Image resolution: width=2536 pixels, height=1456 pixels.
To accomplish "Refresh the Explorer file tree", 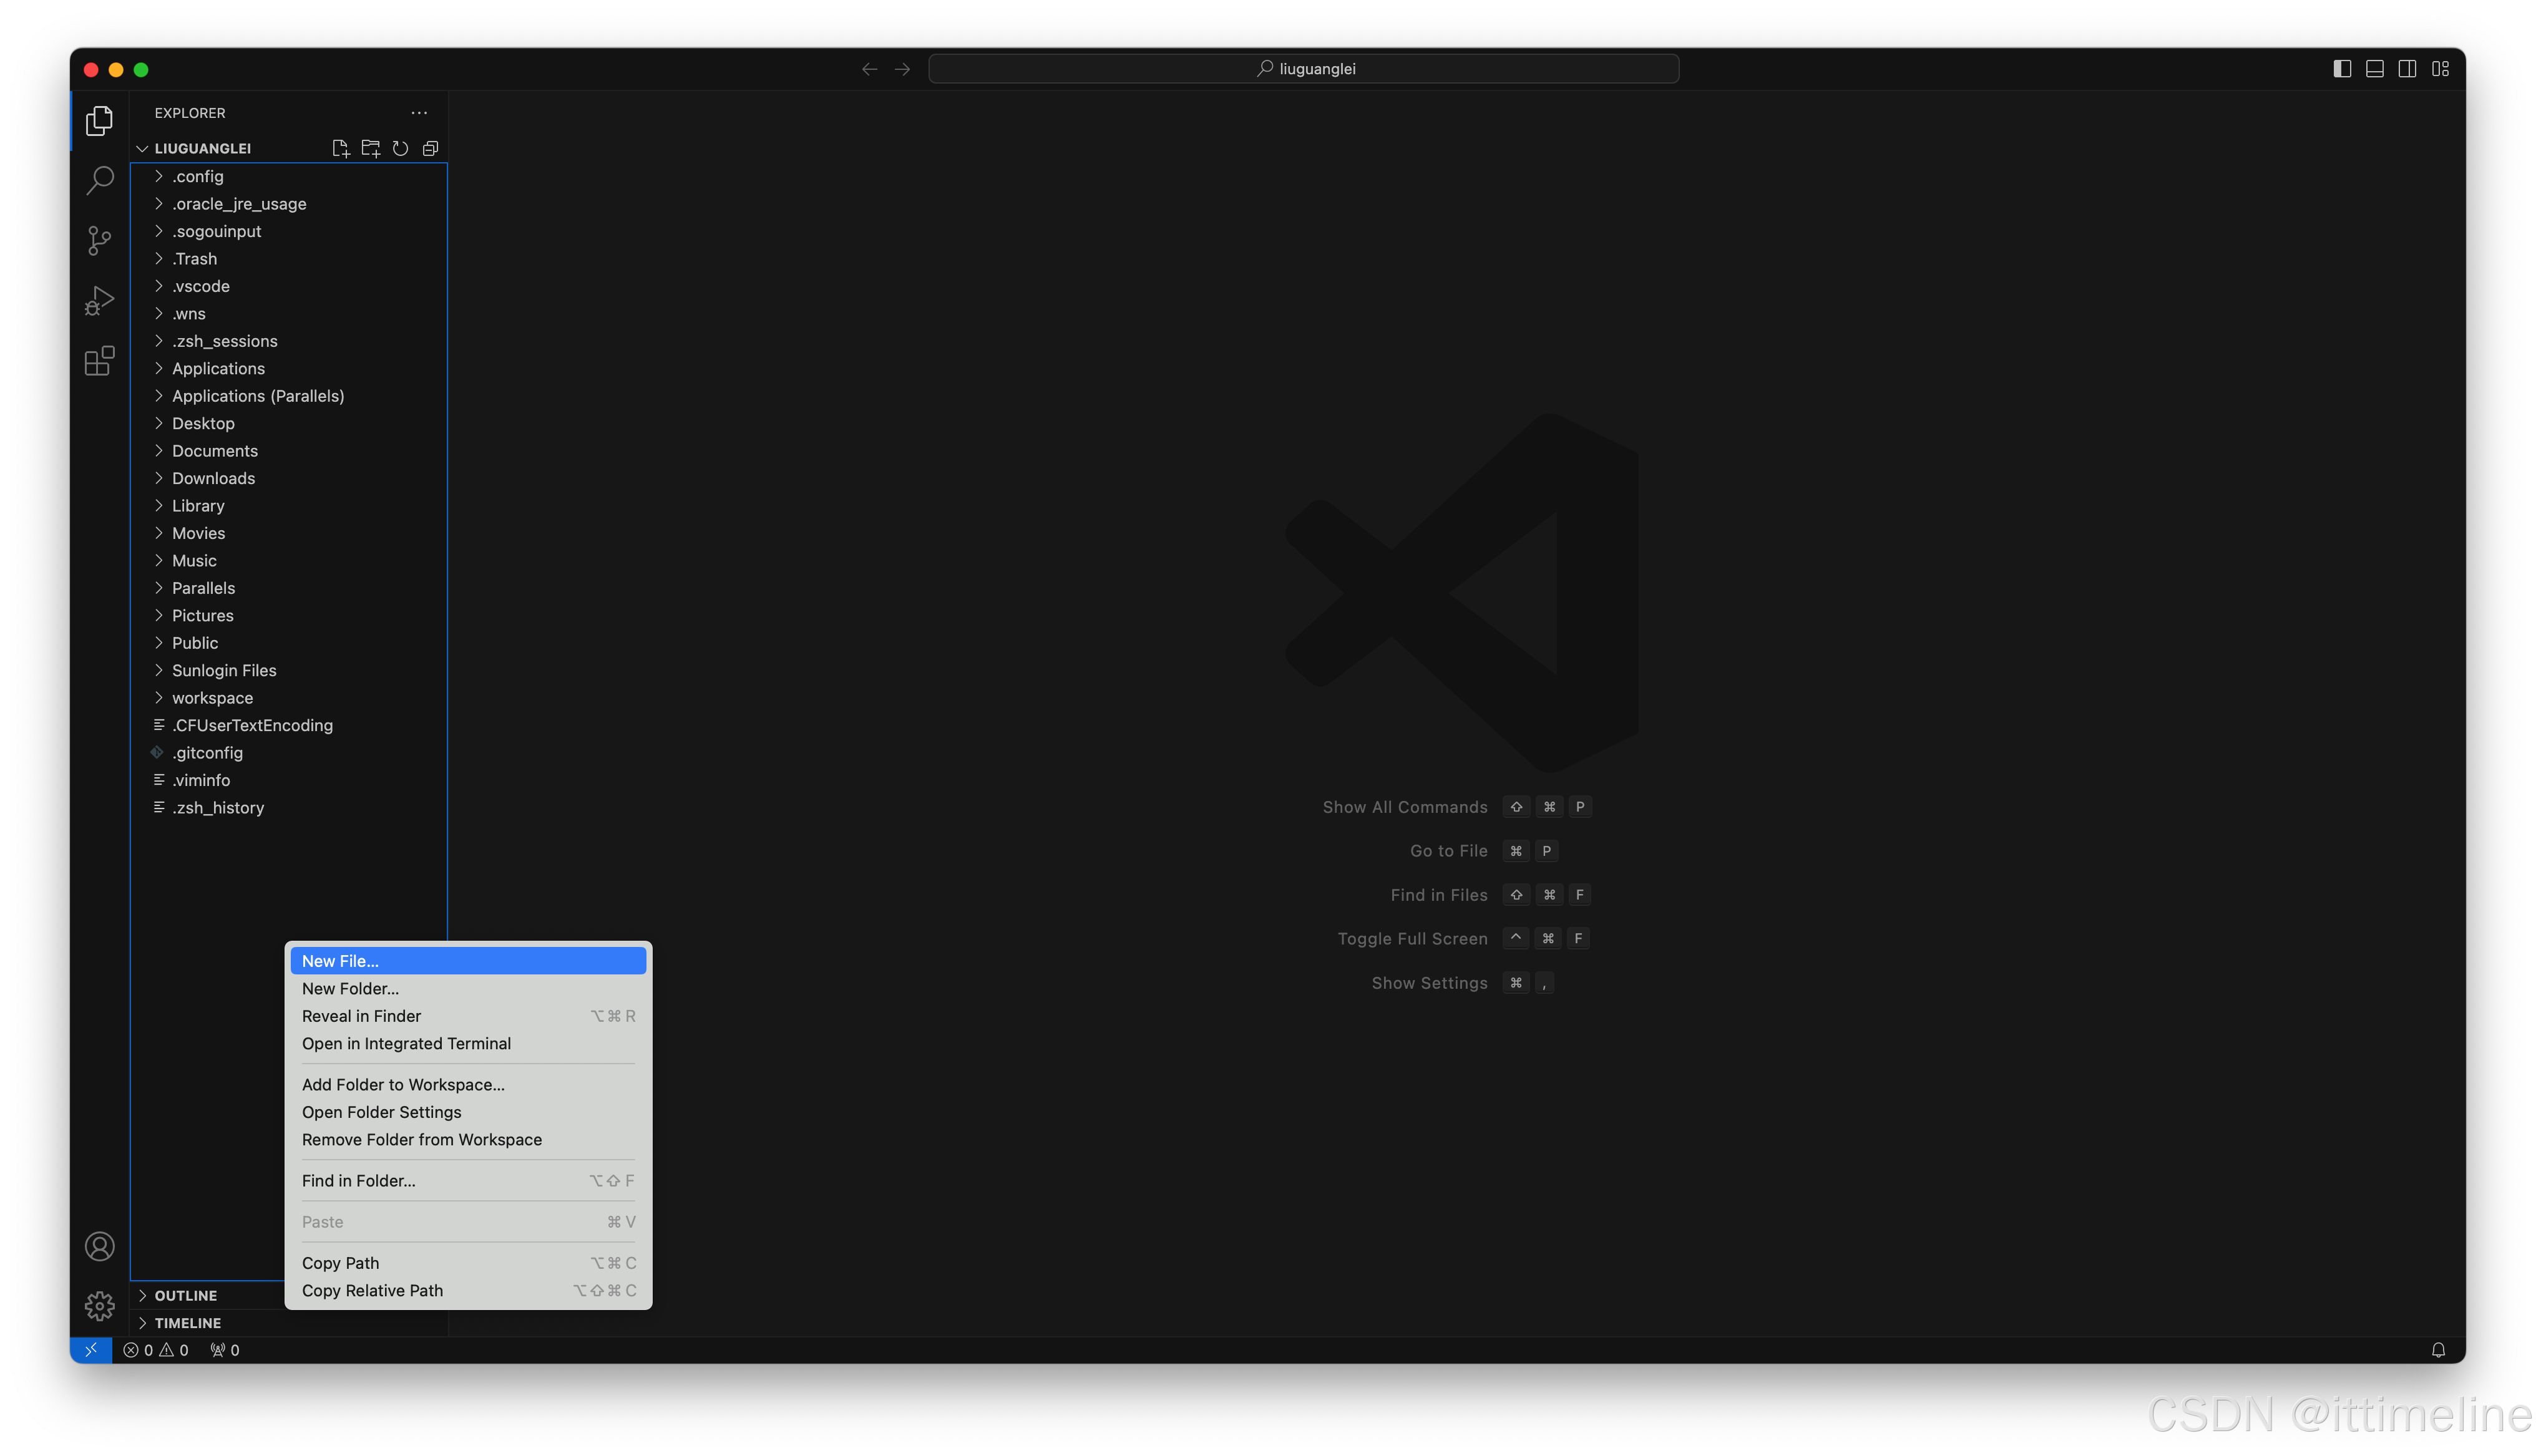I will click(x=400, y=148).
